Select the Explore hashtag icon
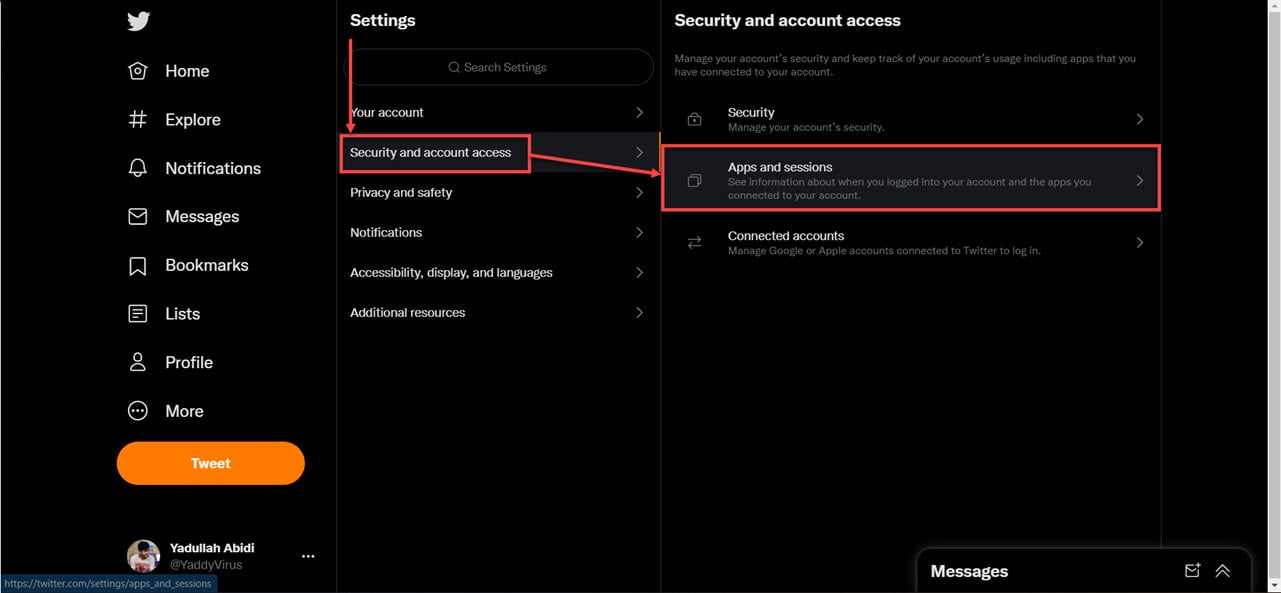This screenshot has height=593, width=1281. click(139, 119)
